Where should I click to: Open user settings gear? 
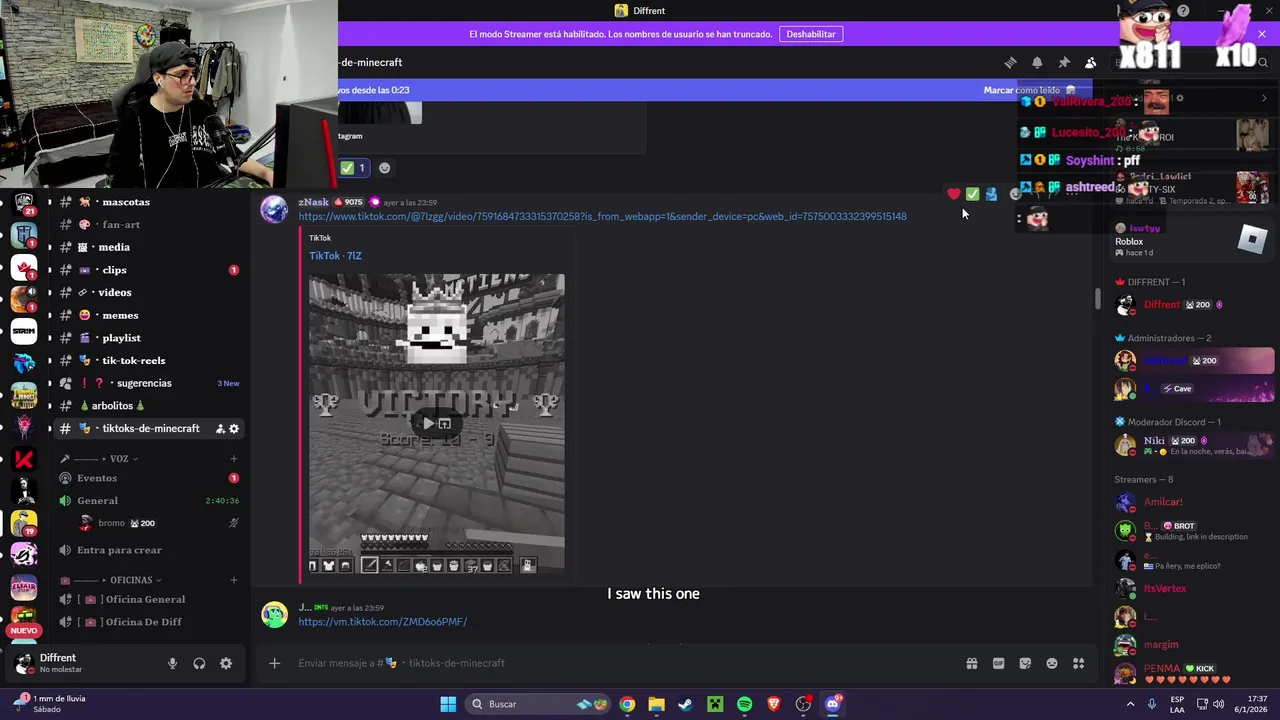226,663
